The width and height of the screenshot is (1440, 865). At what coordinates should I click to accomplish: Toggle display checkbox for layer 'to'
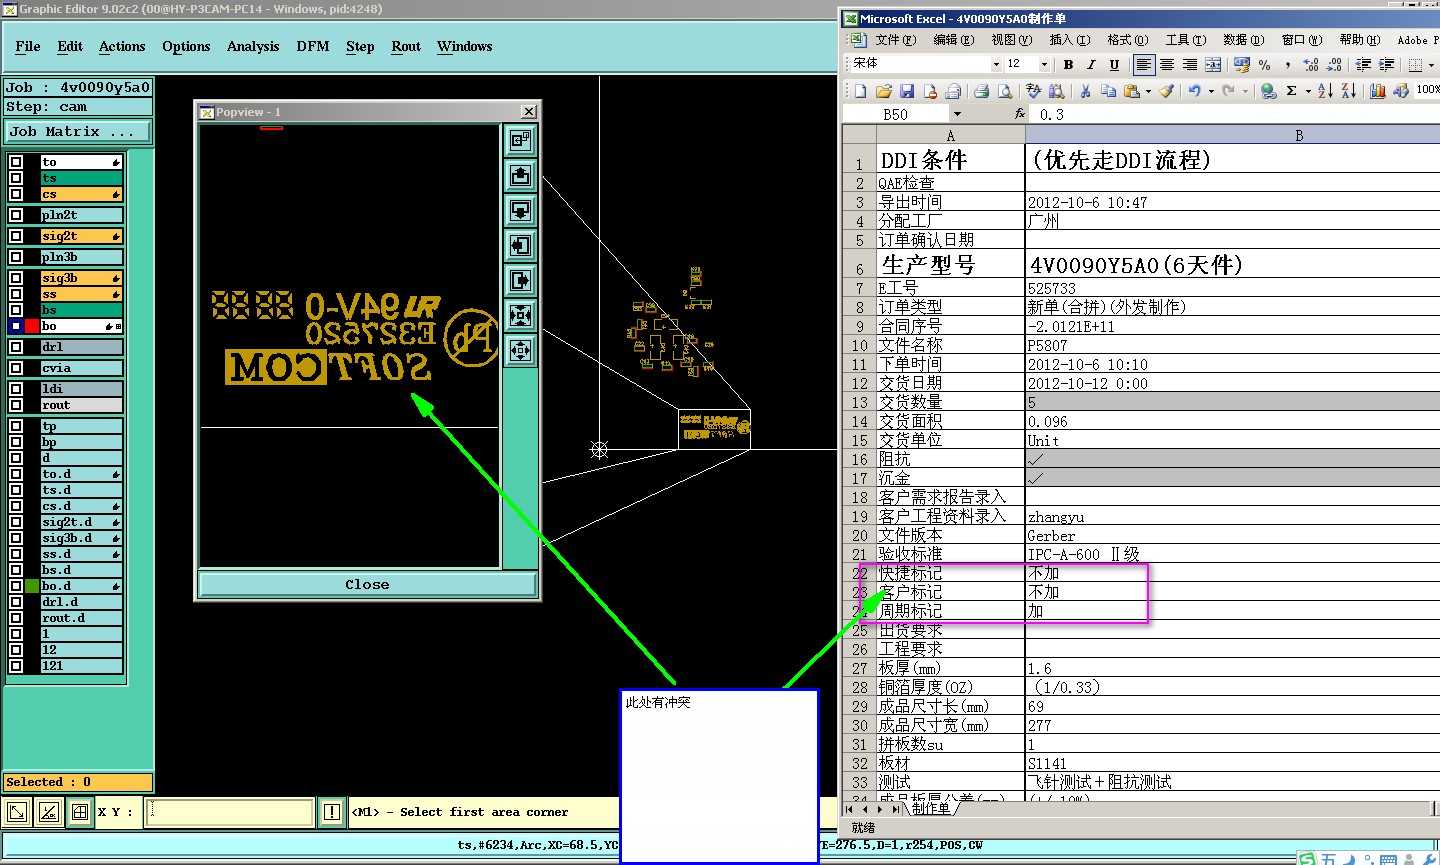(x=16, y=162)
